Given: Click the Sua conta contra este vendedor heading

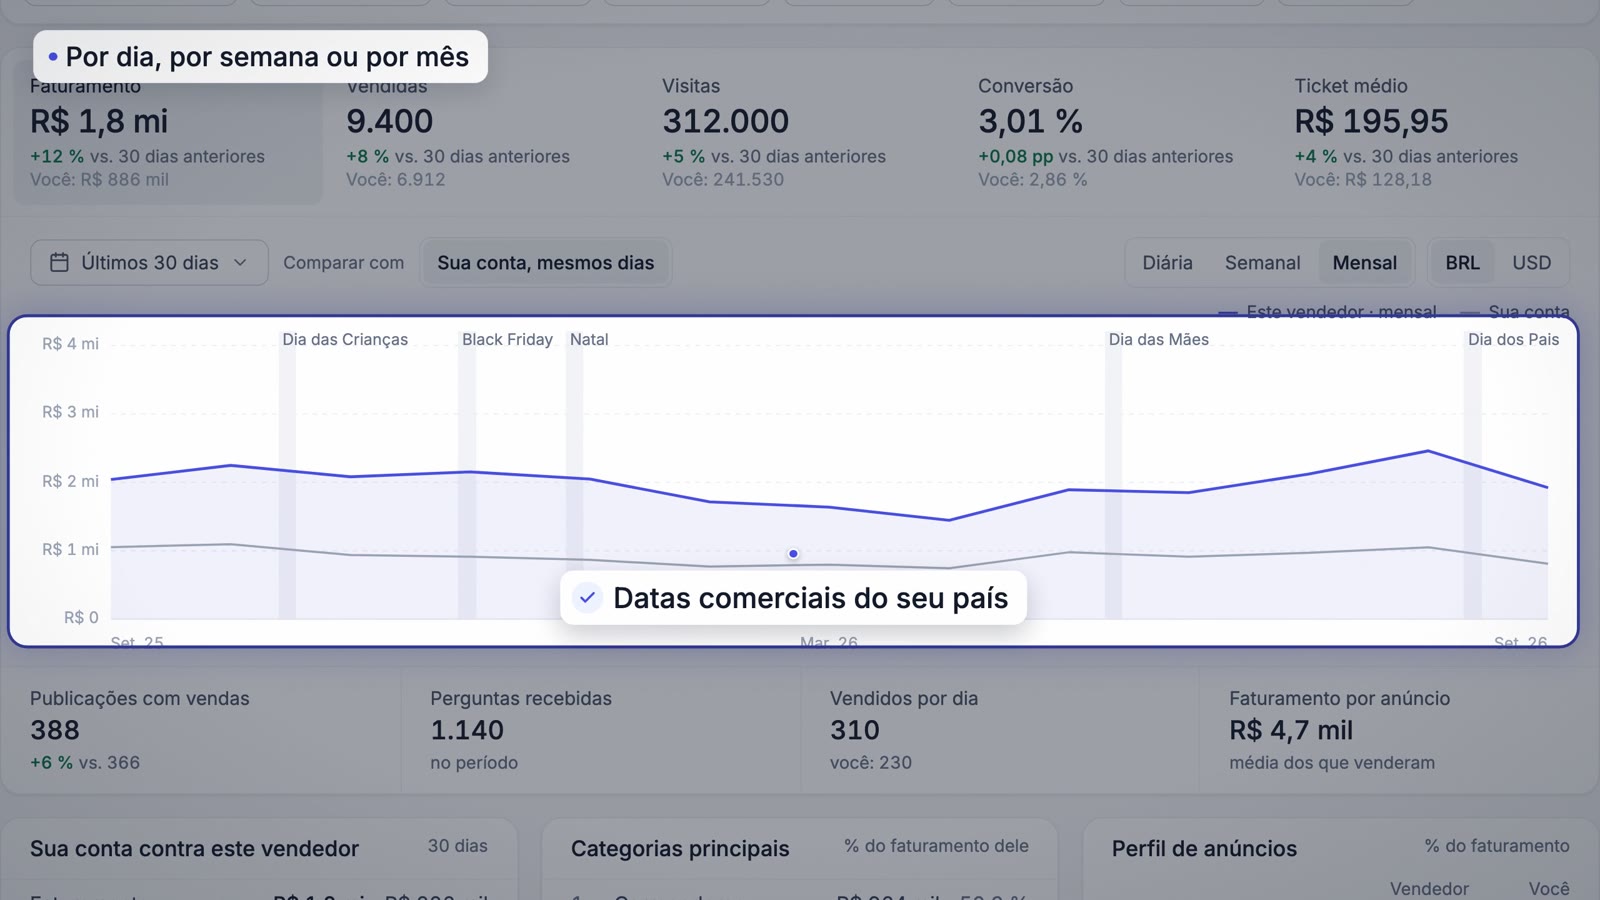Looking at the screenshot, I should tap(194, 849).
